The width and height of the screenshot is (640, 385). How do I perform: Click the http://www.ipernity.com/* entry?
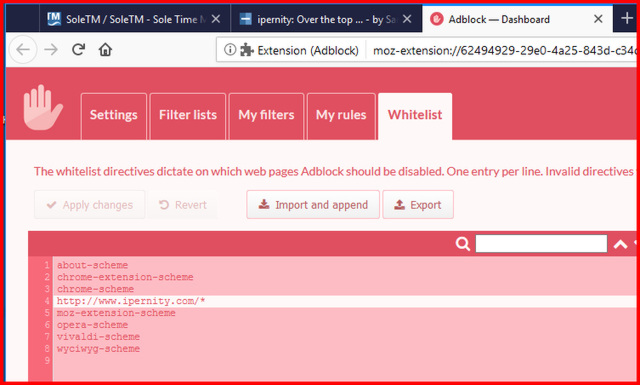131,301
